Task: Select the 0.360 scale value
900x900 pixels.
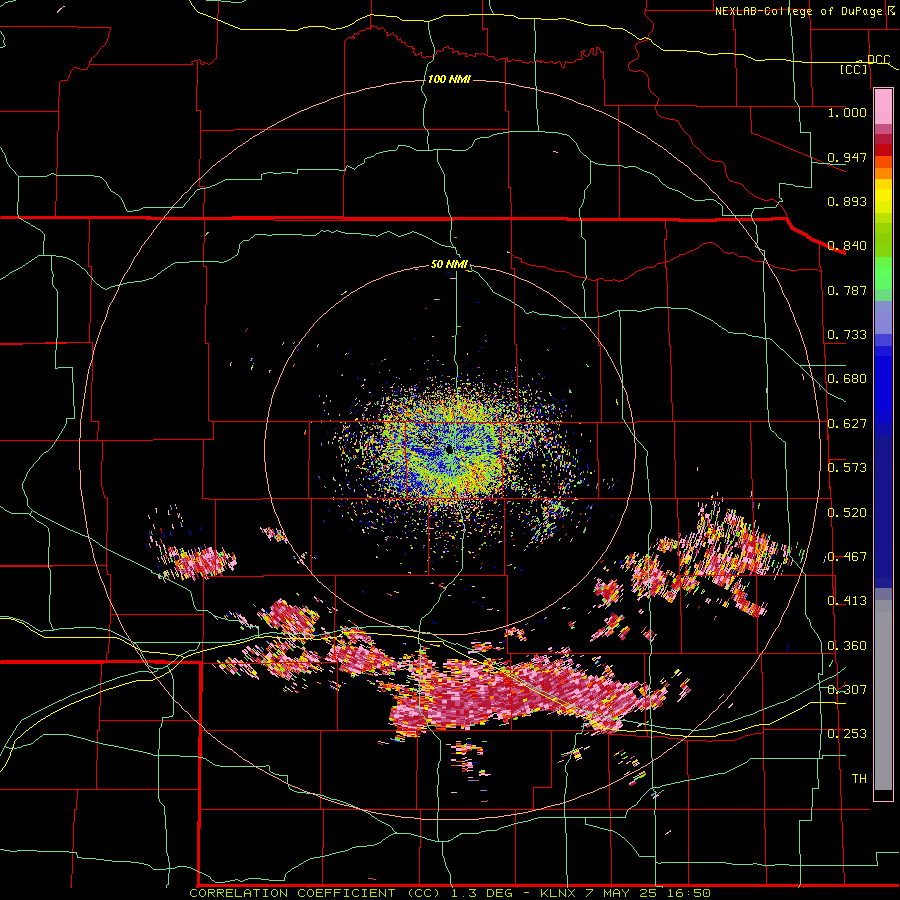Action: point(847,646)
